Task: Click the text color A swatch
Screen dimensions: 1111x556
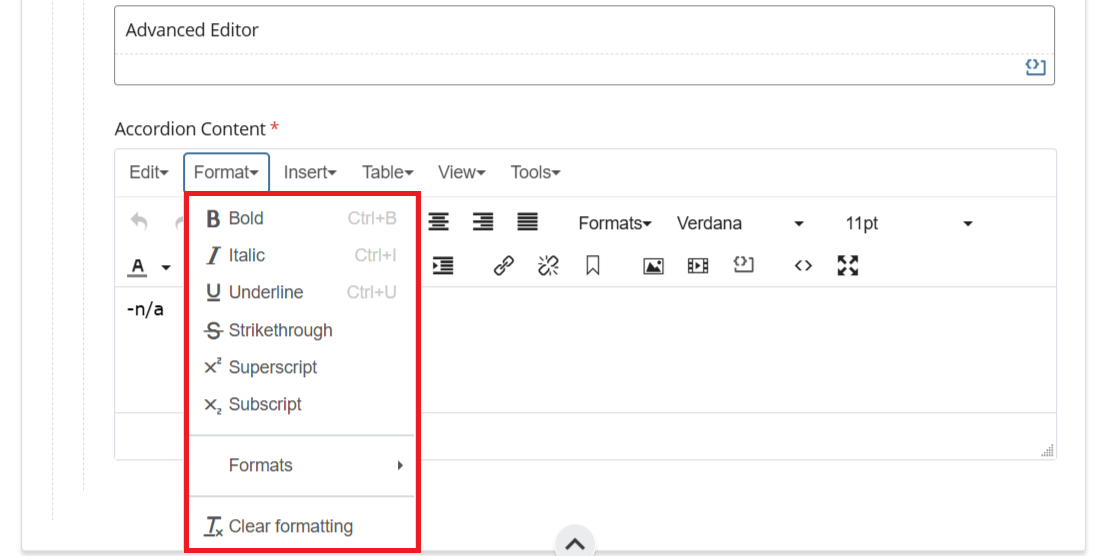Action: (x=139, y=267)
